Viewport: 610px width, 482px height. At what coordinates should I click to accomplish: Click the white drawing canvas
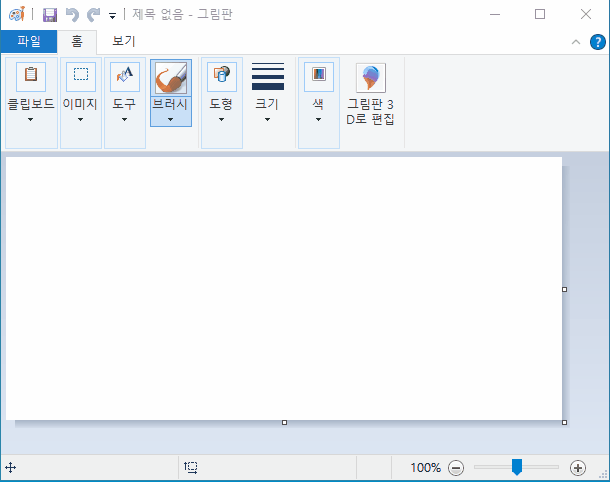tap(284, 289)
